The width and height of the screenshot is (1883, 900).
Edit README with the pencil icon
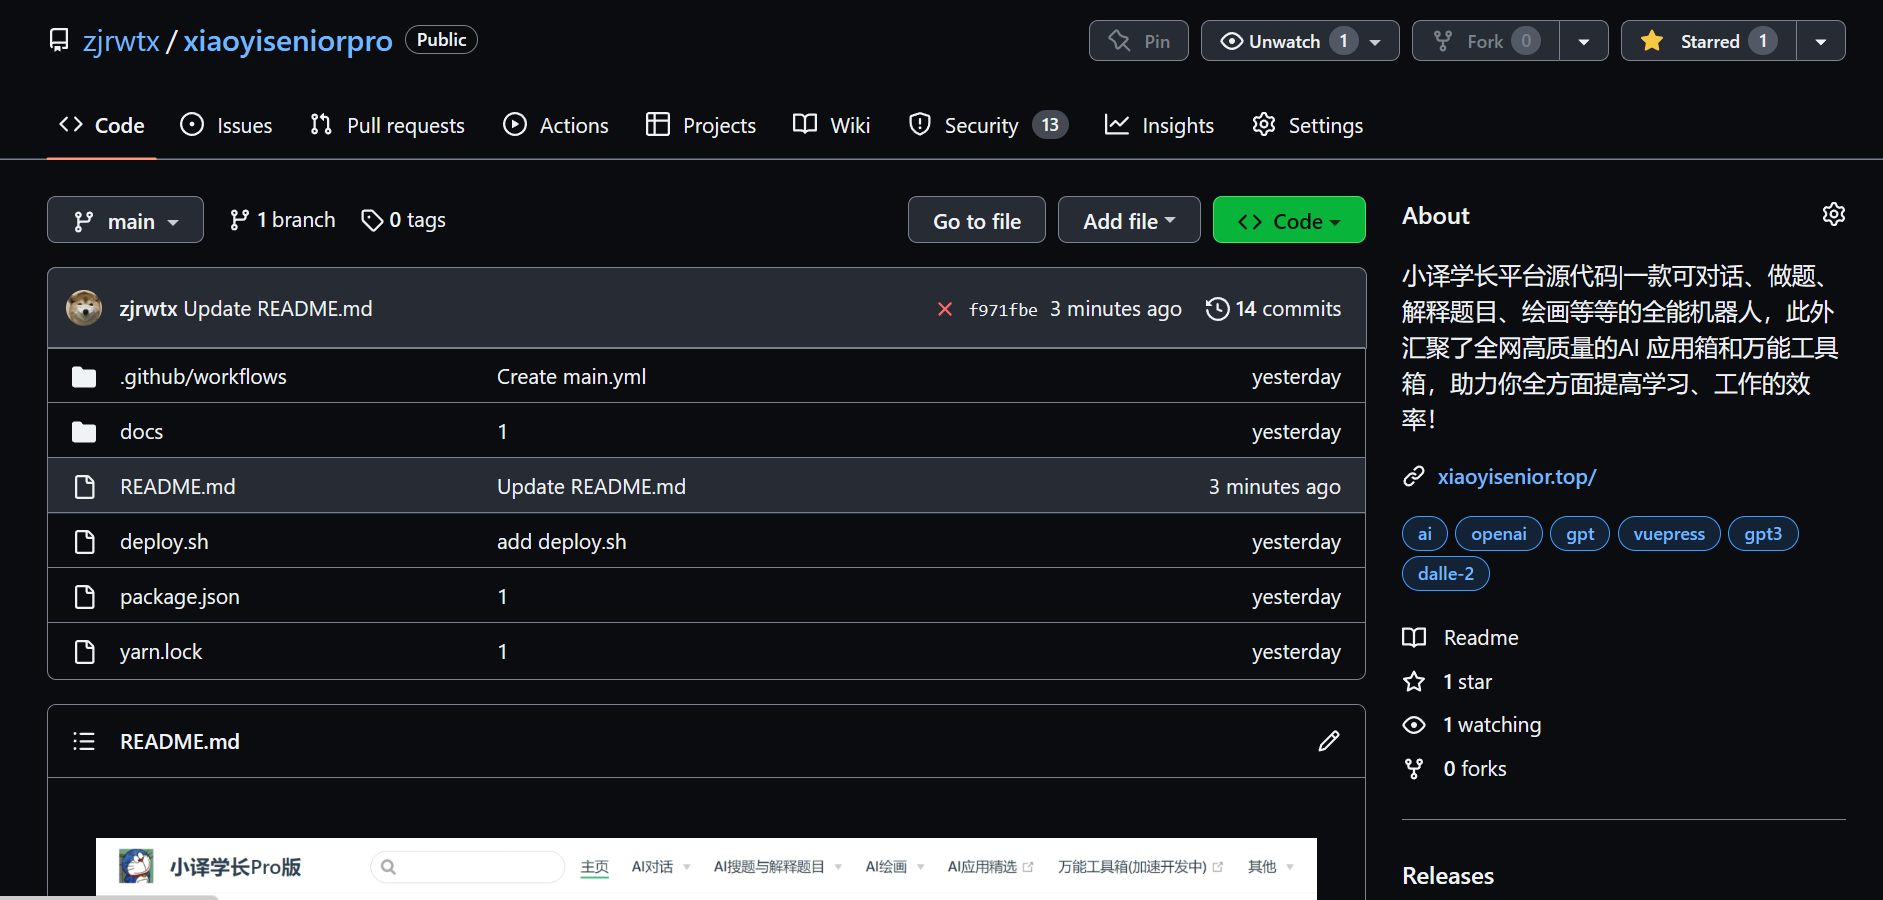tap(1329, 741)
